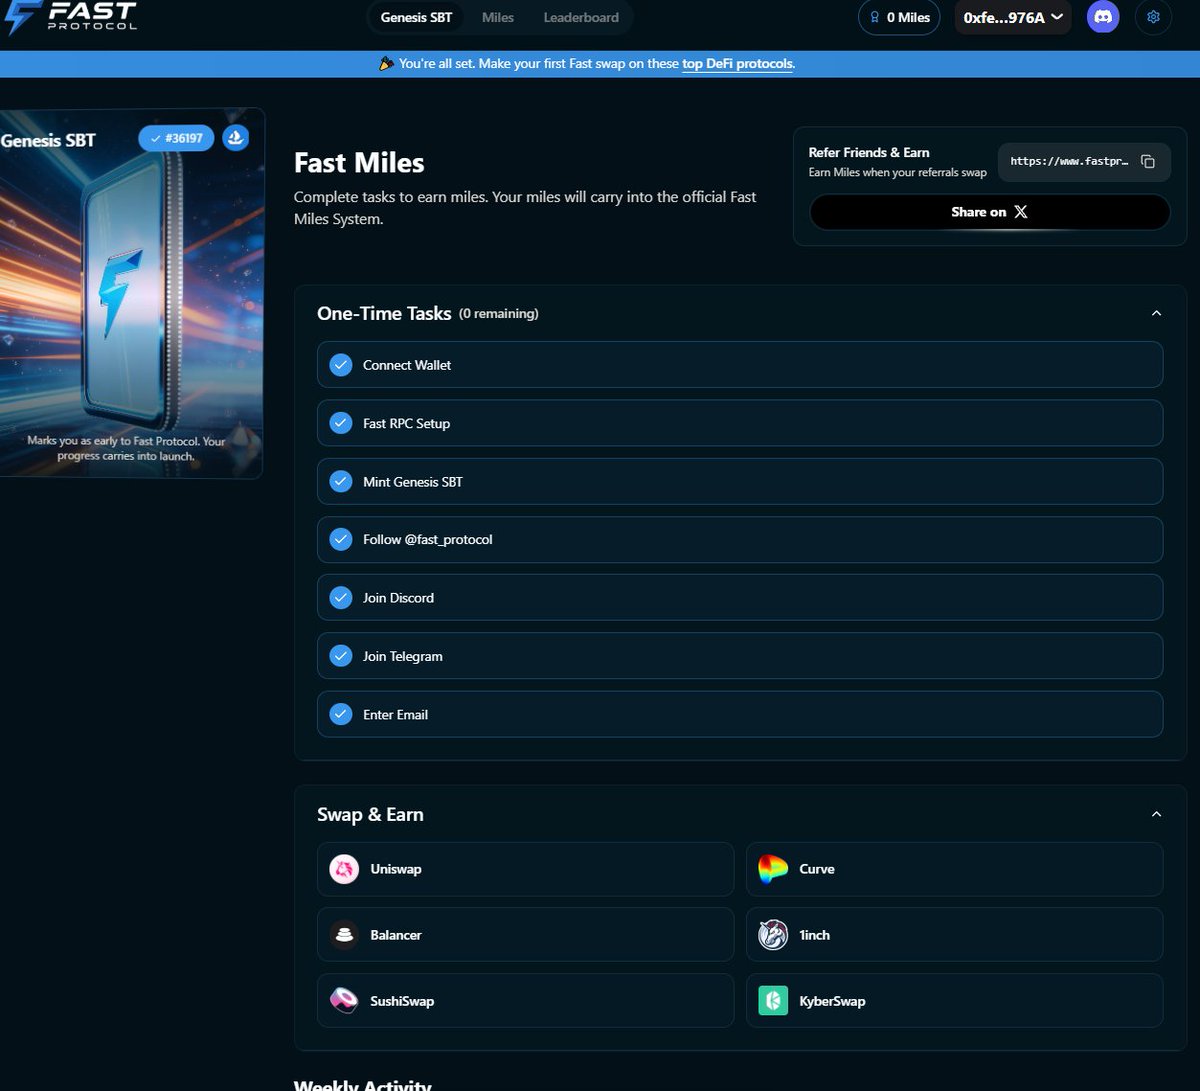Click the Follow @fast_protocol task label
This screenshot has height=1091, width=1200.
pyautogui.click(x=428, y=540)
